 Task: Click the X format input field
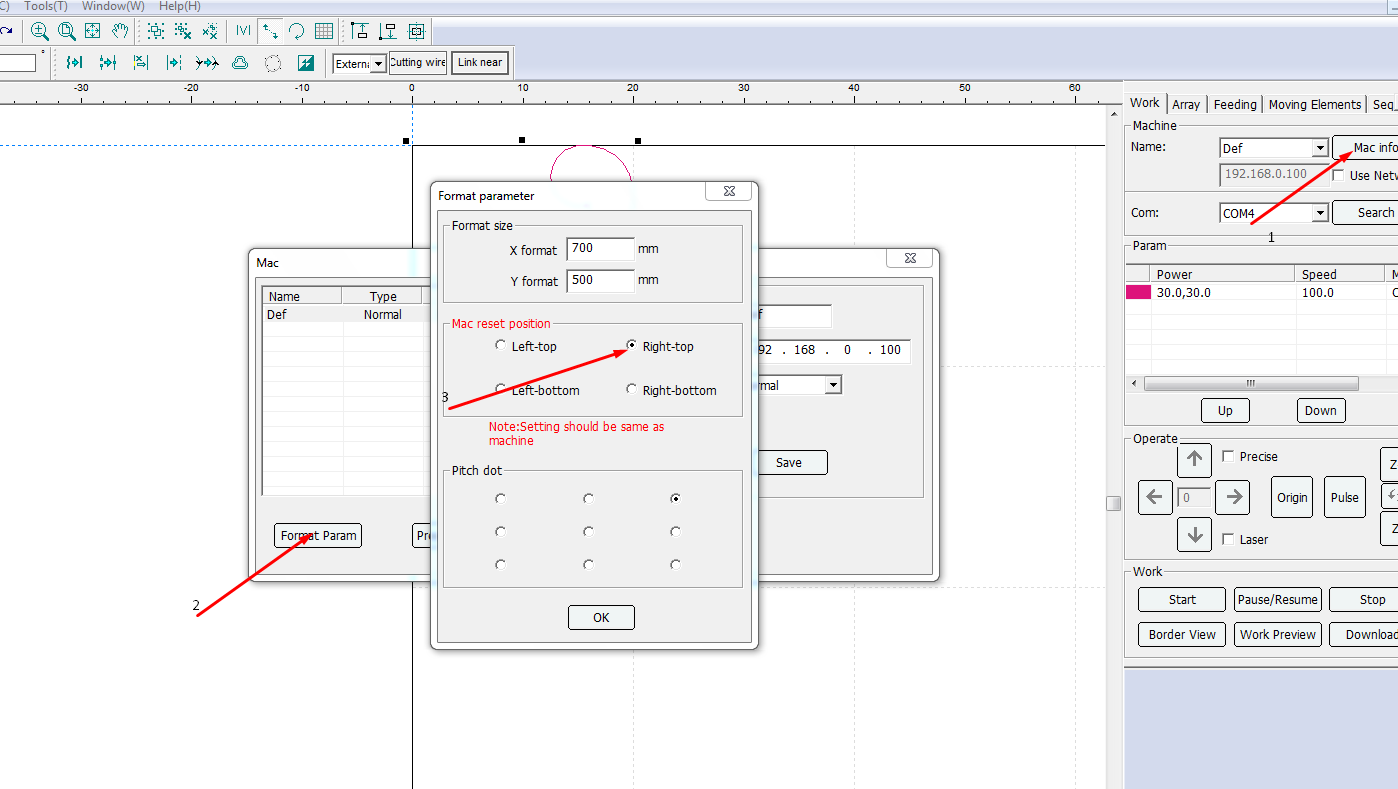(600, 249)
